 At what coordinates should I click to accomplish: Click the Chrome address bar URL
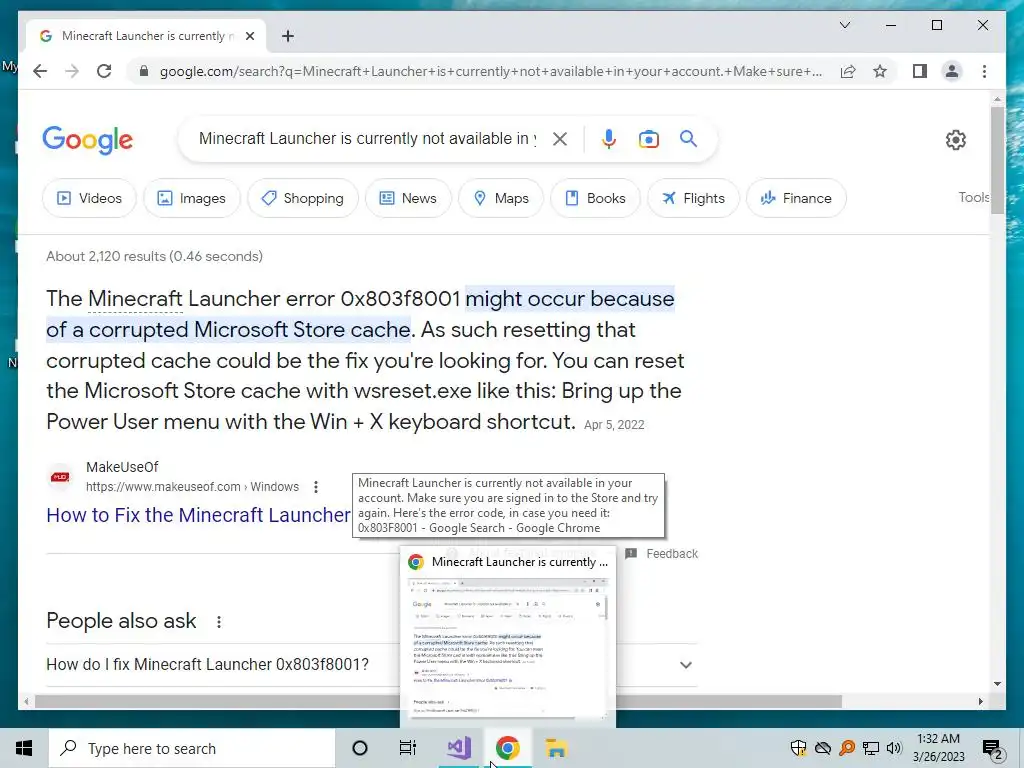pos(491,71)
